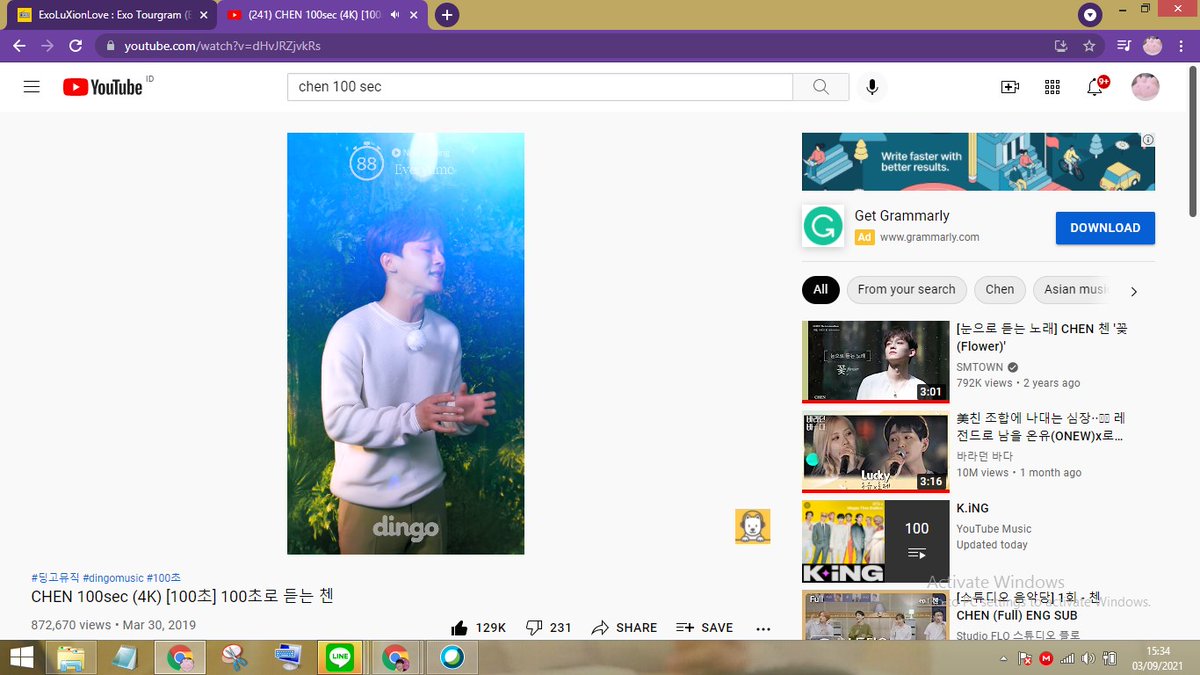
Task: Open the taskbar clock 15:34
Action: 1158,651
